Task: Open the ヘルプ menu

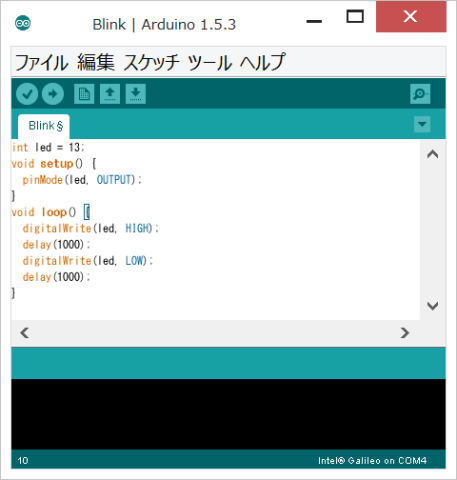Action: tap(262, 62)
